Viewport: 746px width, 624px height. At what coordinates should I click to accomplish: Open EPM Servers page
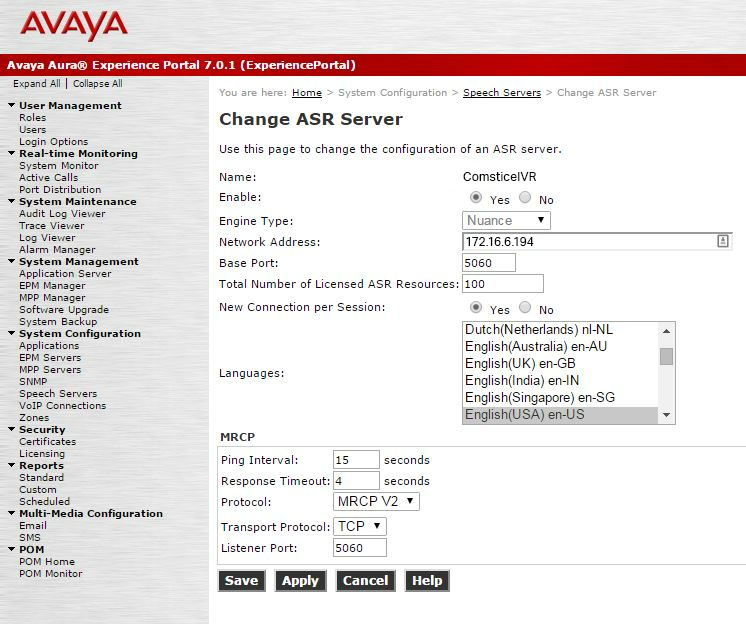50,357
